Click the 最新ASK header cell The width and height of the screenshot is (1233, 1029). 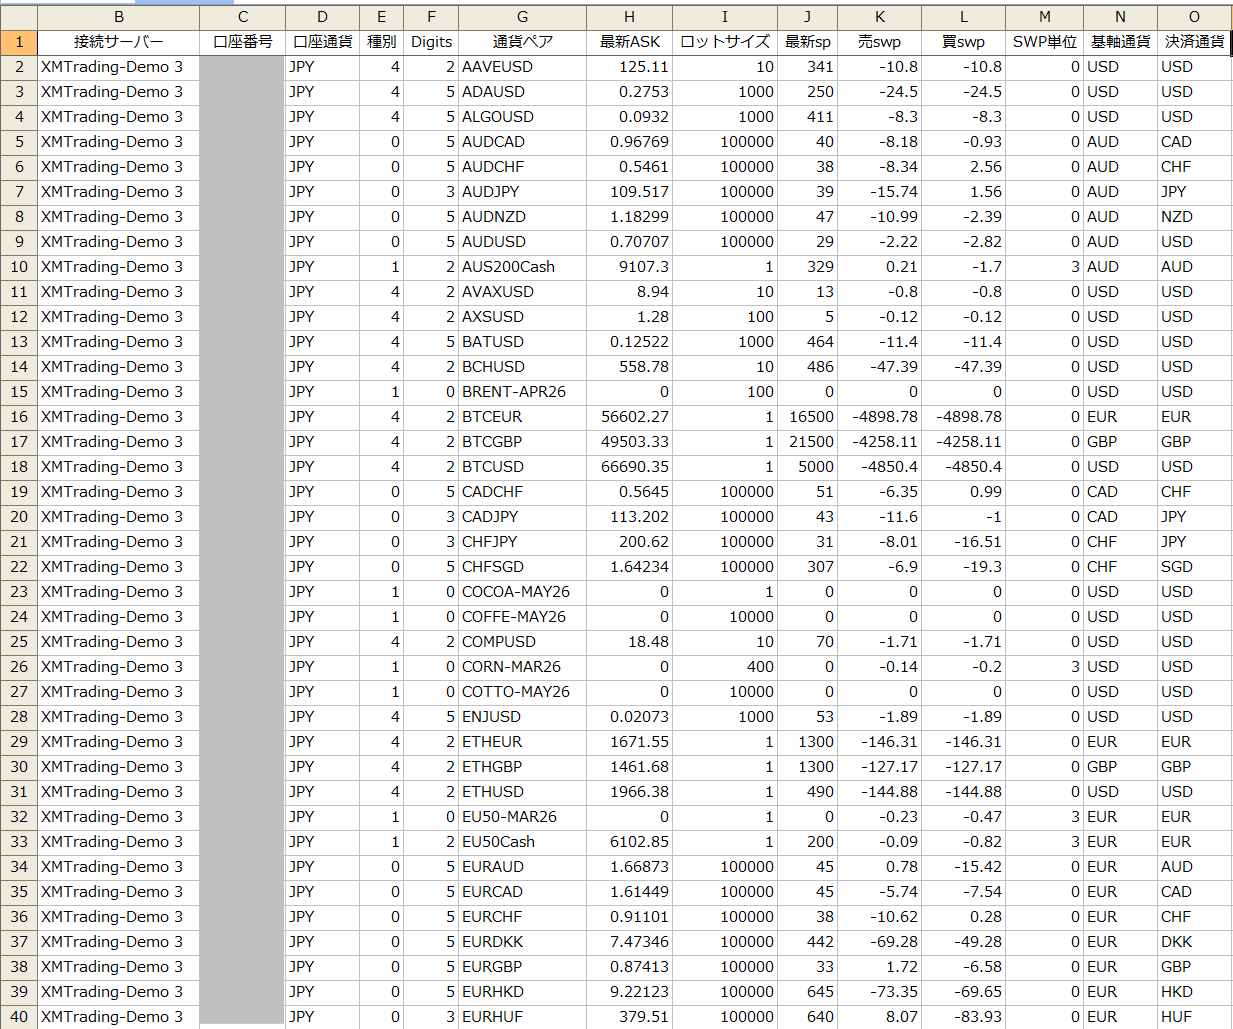point(629,42)
